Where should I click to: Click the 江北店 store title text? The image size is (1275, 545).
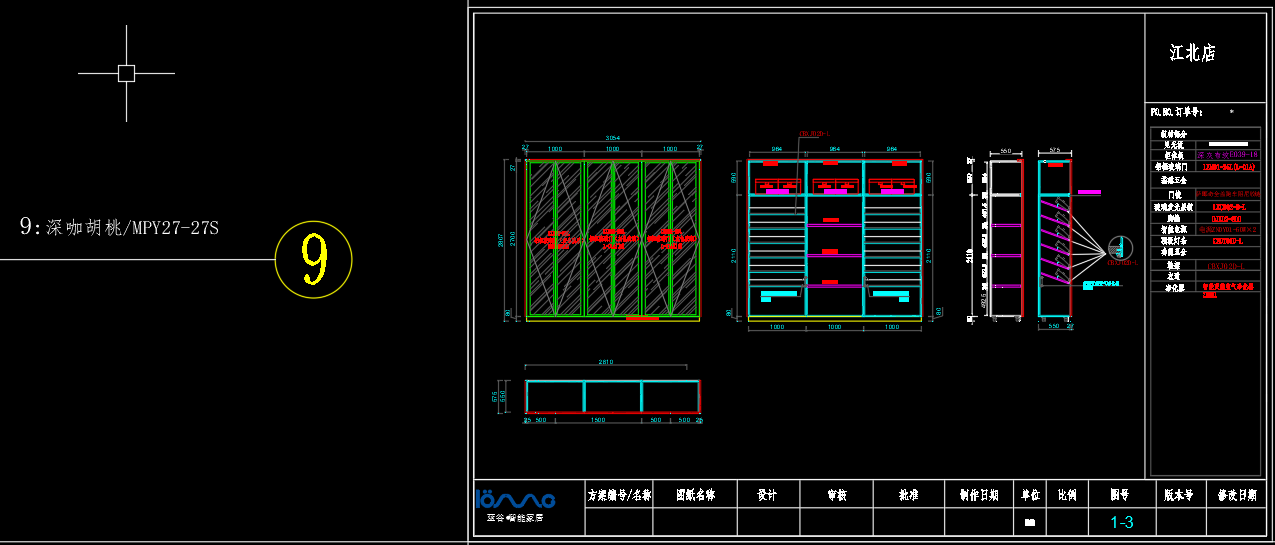click(x=1192, y=54)
